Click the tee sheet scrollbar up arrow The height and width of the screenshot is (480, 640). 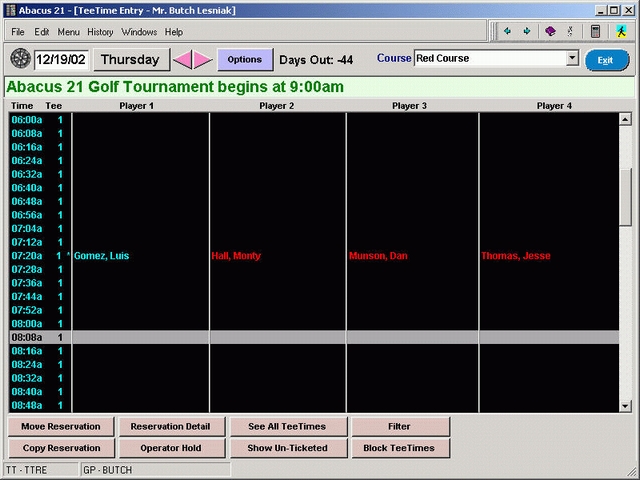[x=625, y=119]
